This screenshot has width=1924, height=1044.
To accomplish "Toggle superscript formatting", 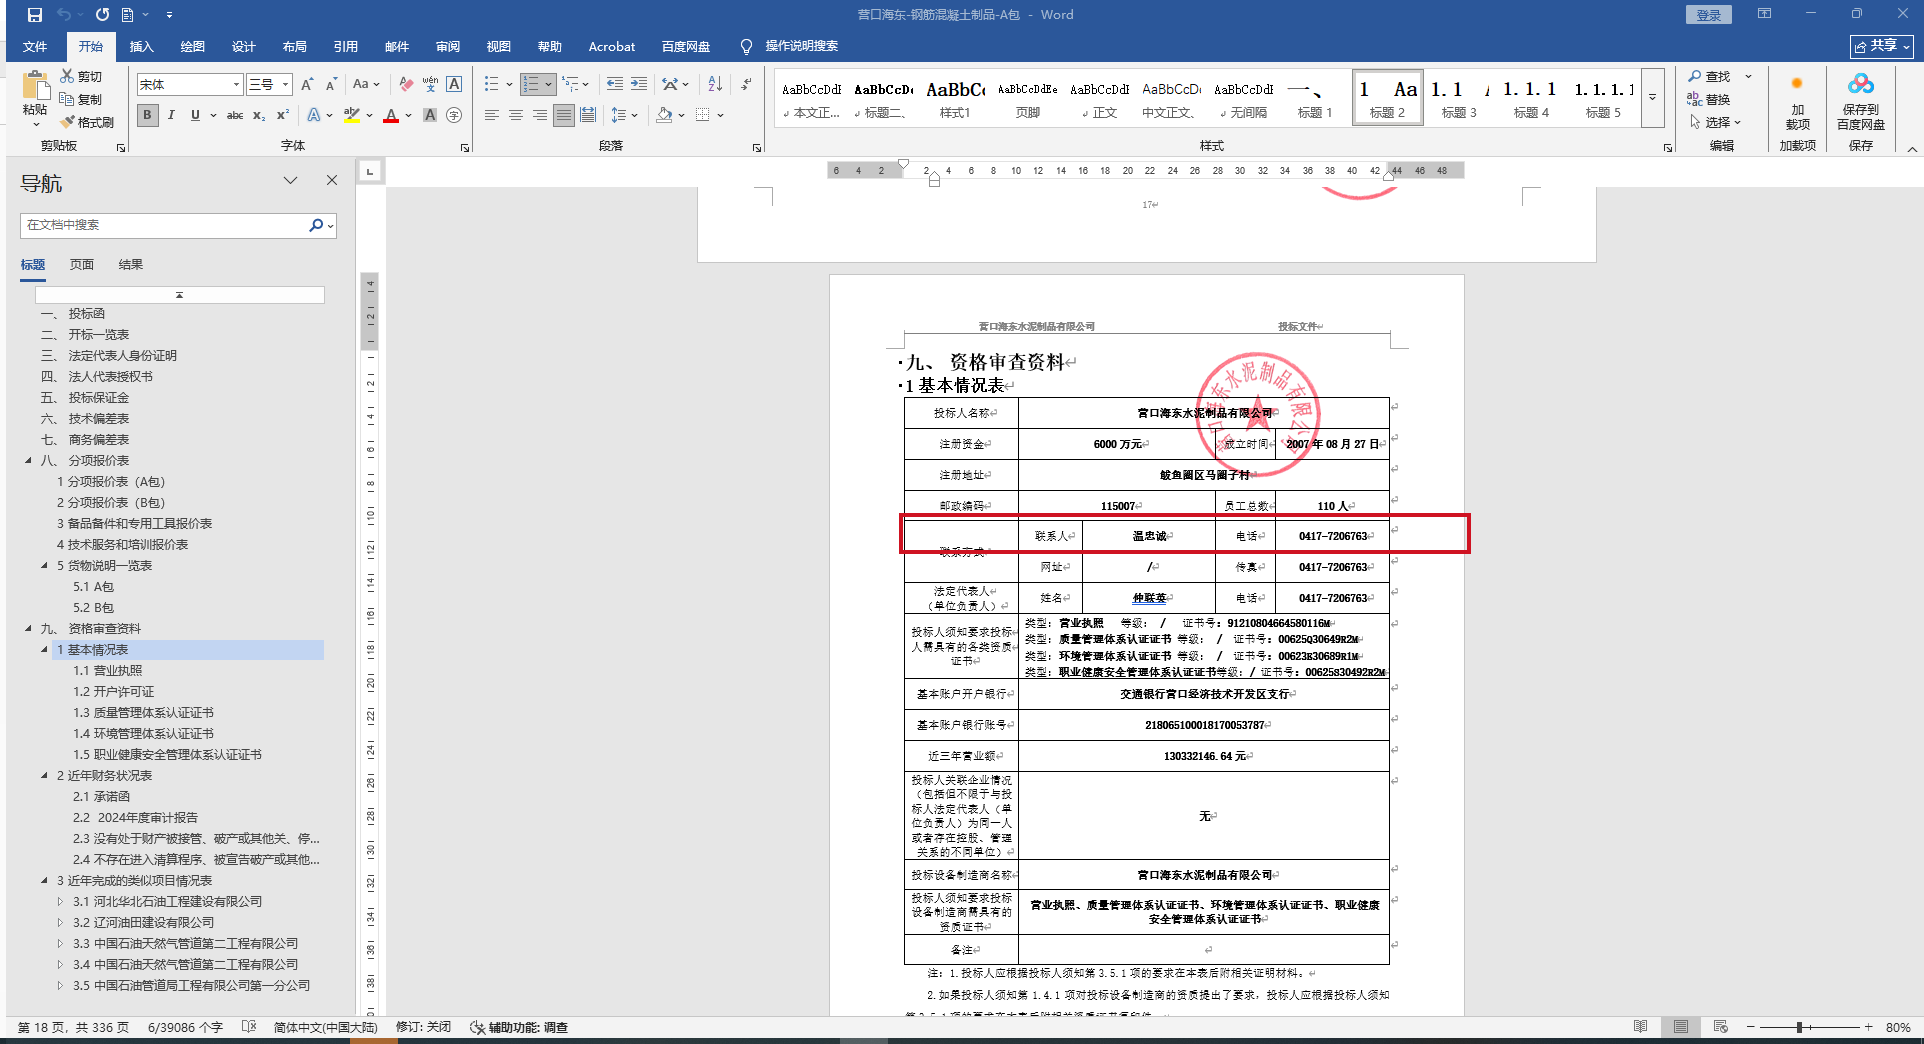I will (x=283, y=115).
